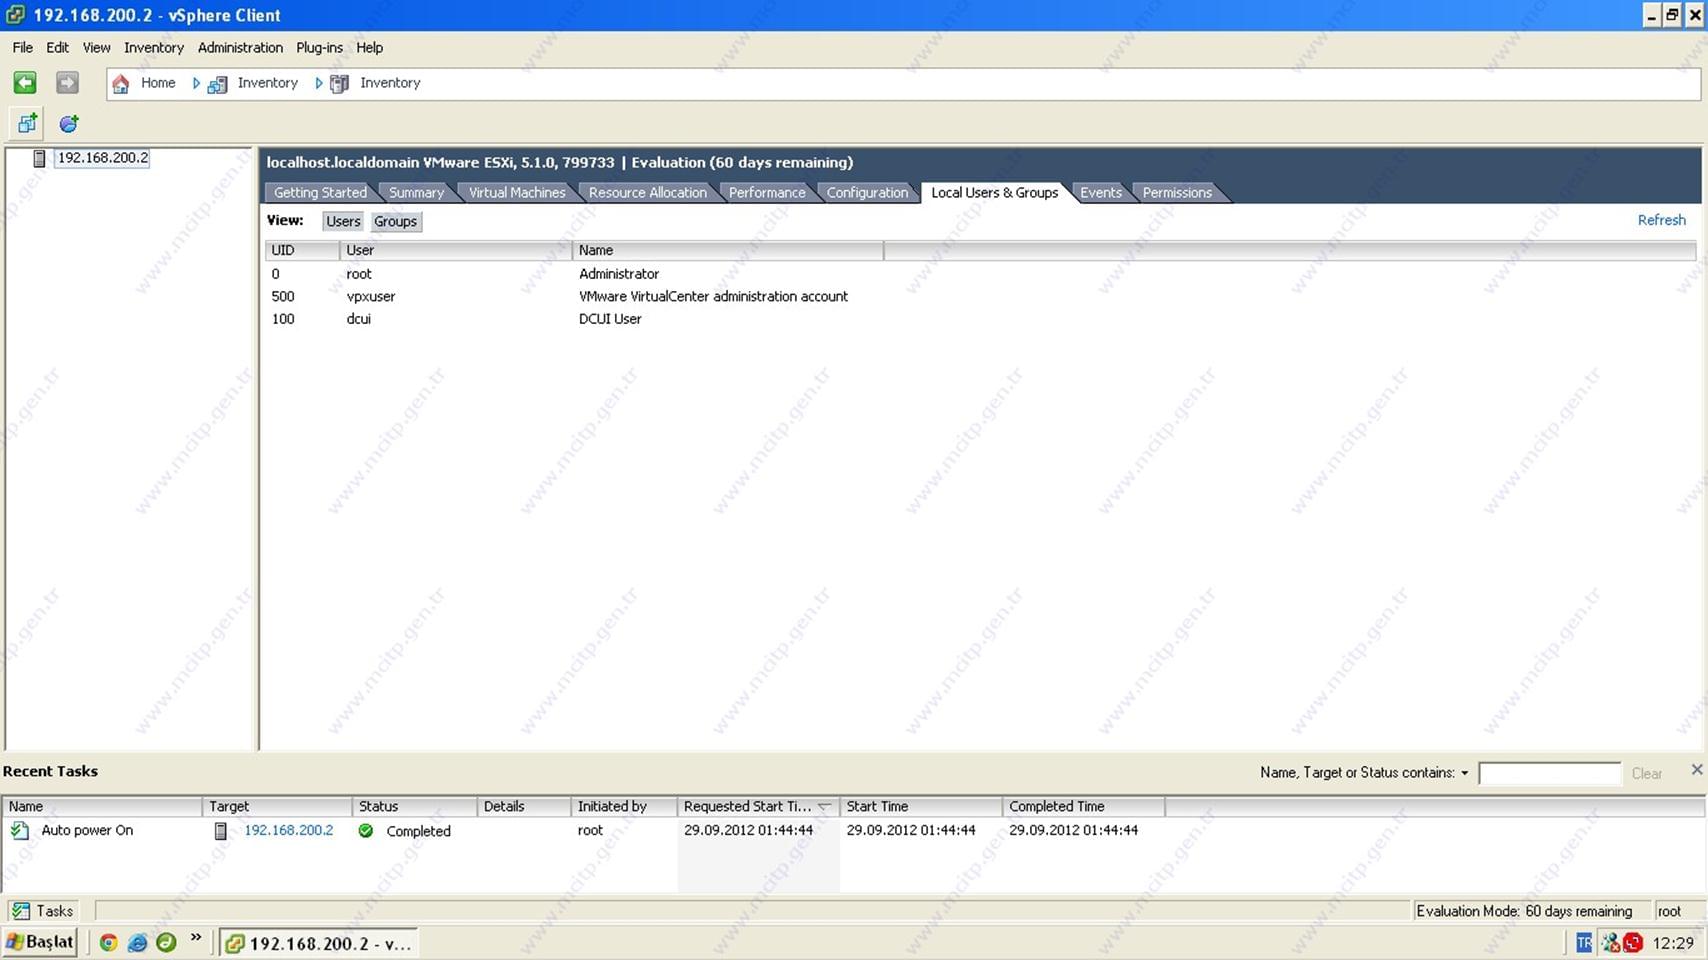Switch to the Summary tab
The height and width of the screenshot is (960, 1708).
click(416, 193)
